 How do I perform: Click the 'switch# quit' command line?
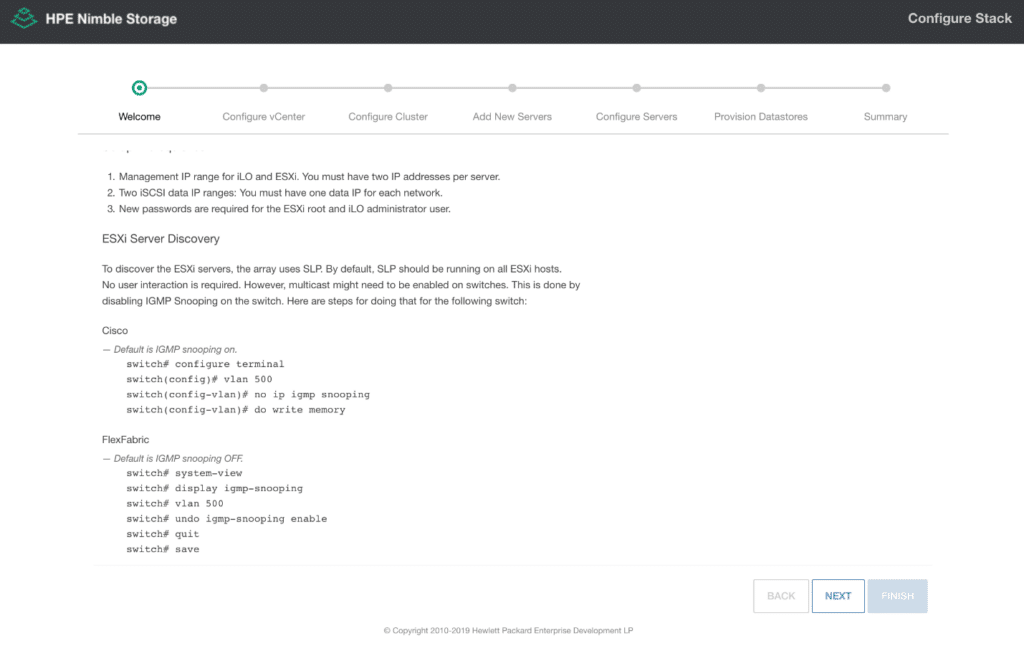click(x=163, y=534)
